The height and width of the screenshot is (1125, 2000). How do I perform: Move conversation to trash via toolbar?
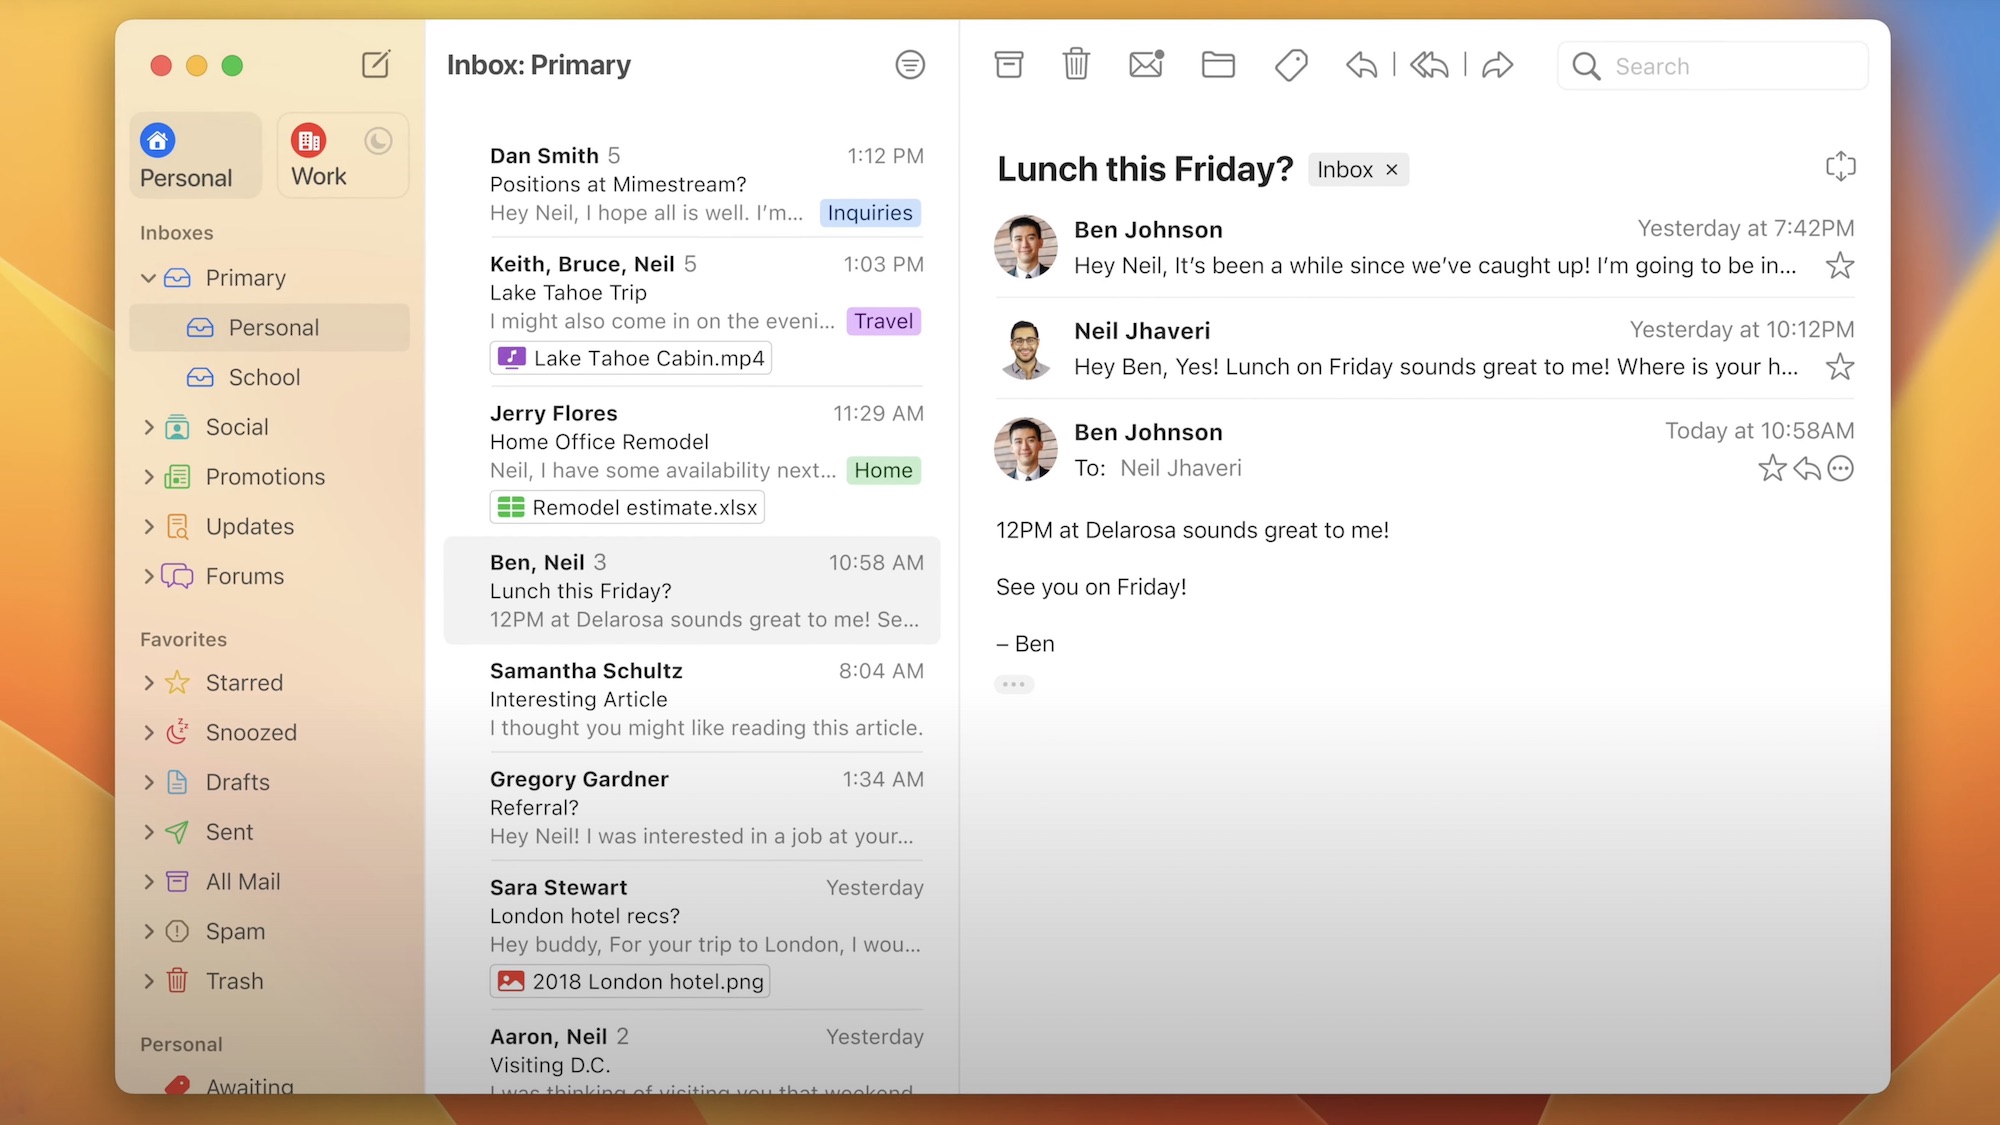pyautogui.click(x=1076, y=65)
